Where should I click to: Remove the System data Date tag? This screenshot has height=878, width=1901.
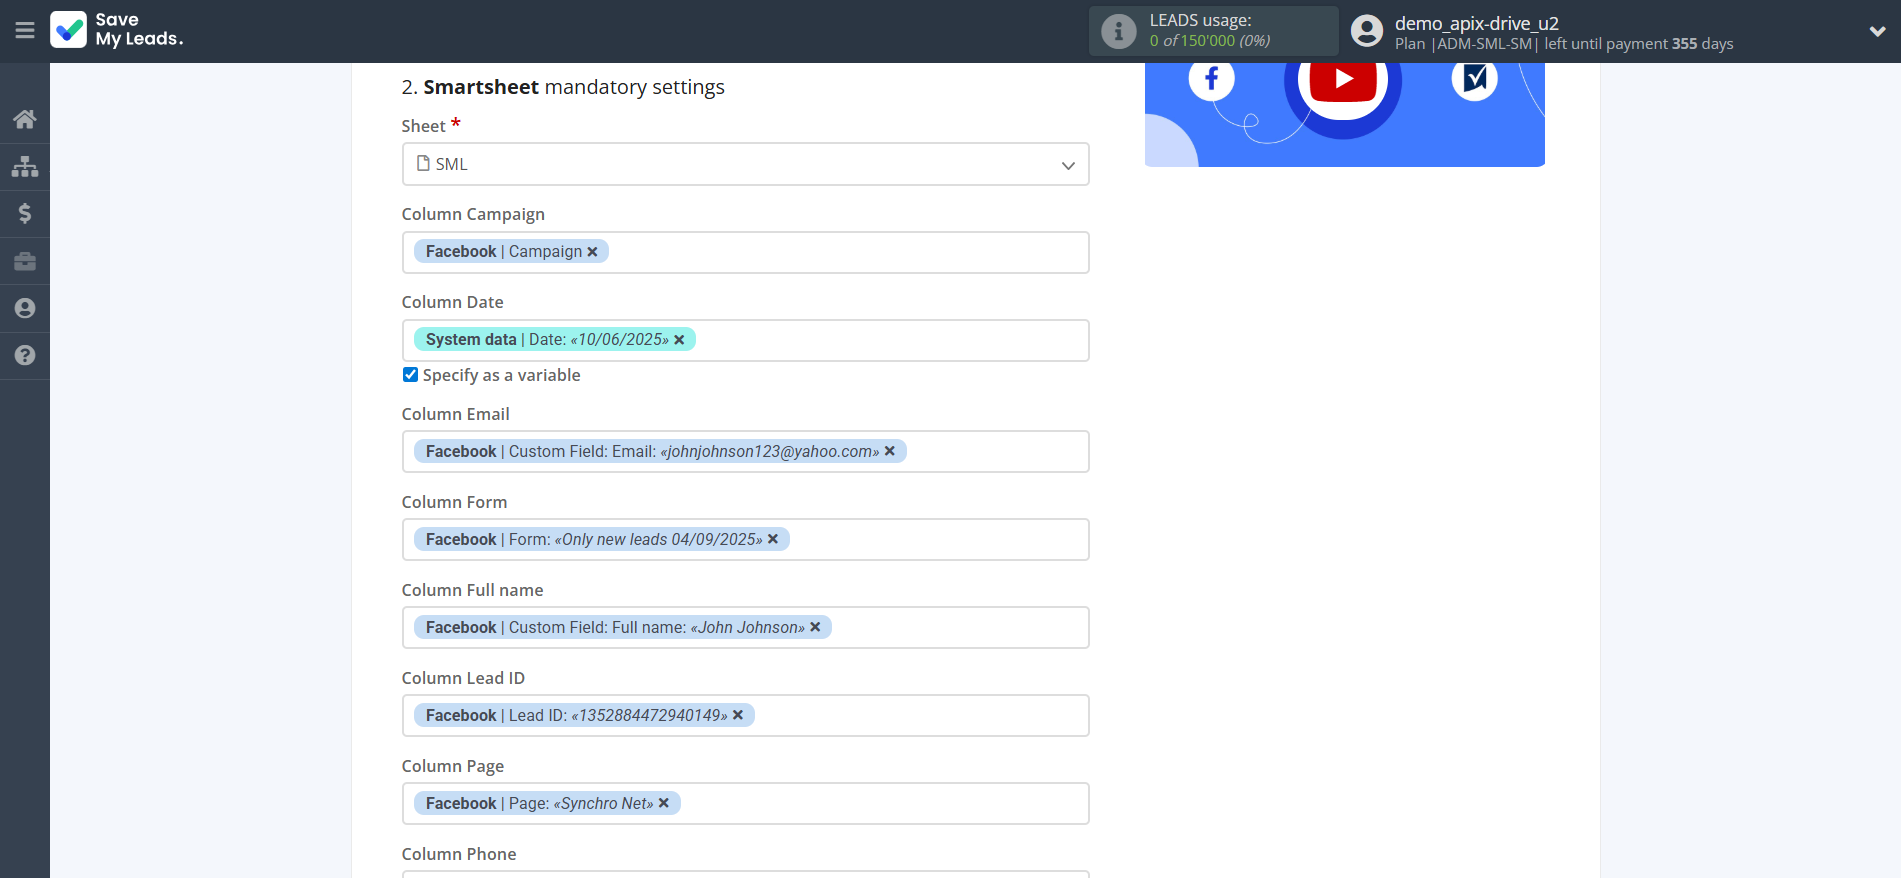pos(680,340)
